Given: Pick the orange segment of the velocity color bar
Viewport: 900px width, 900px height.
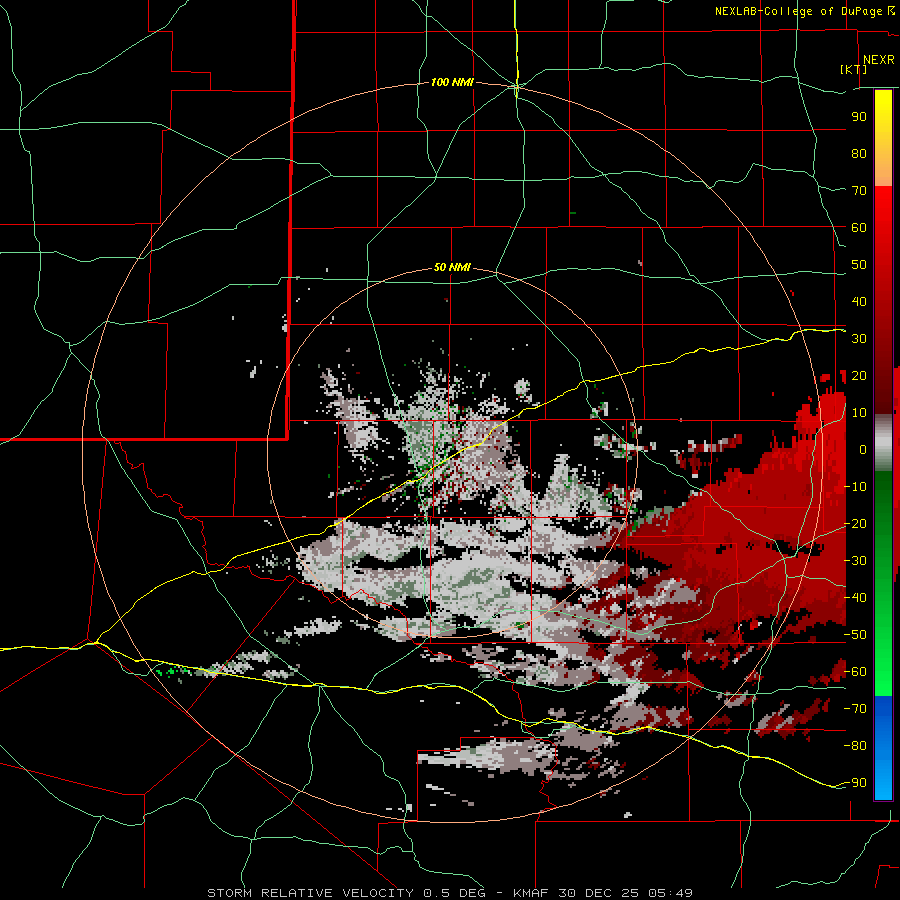Looking at the screenshot, I should (883, 168).
